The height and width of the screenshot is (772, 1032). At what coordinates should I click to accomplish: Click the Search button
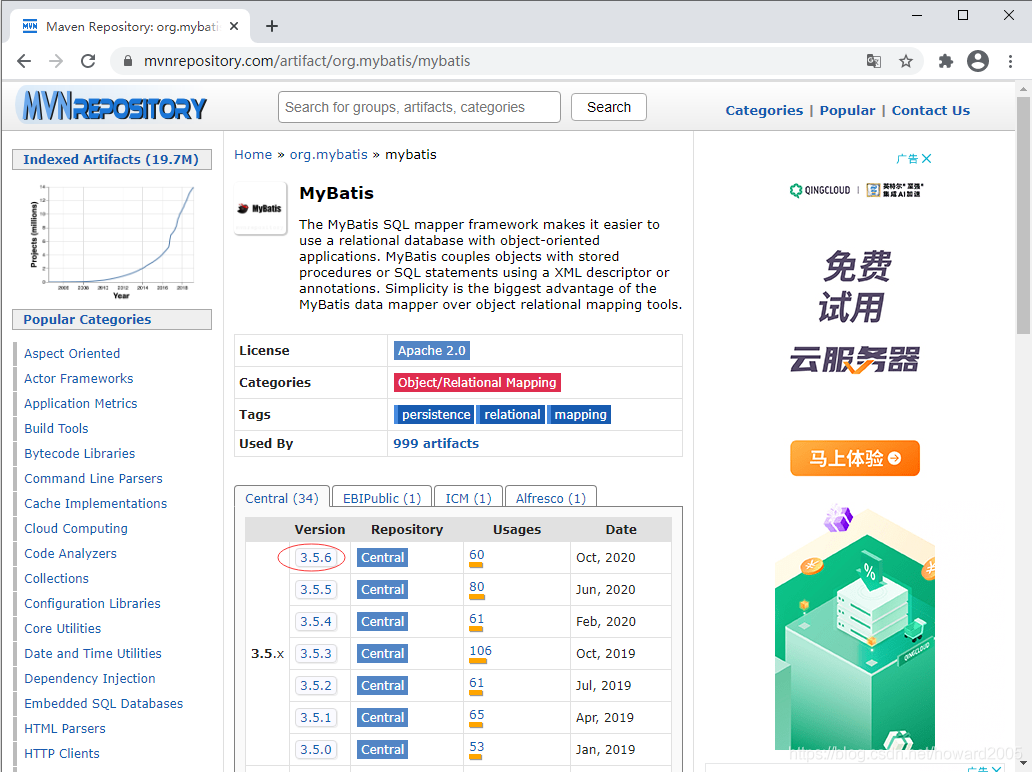(x=609, y=107)
